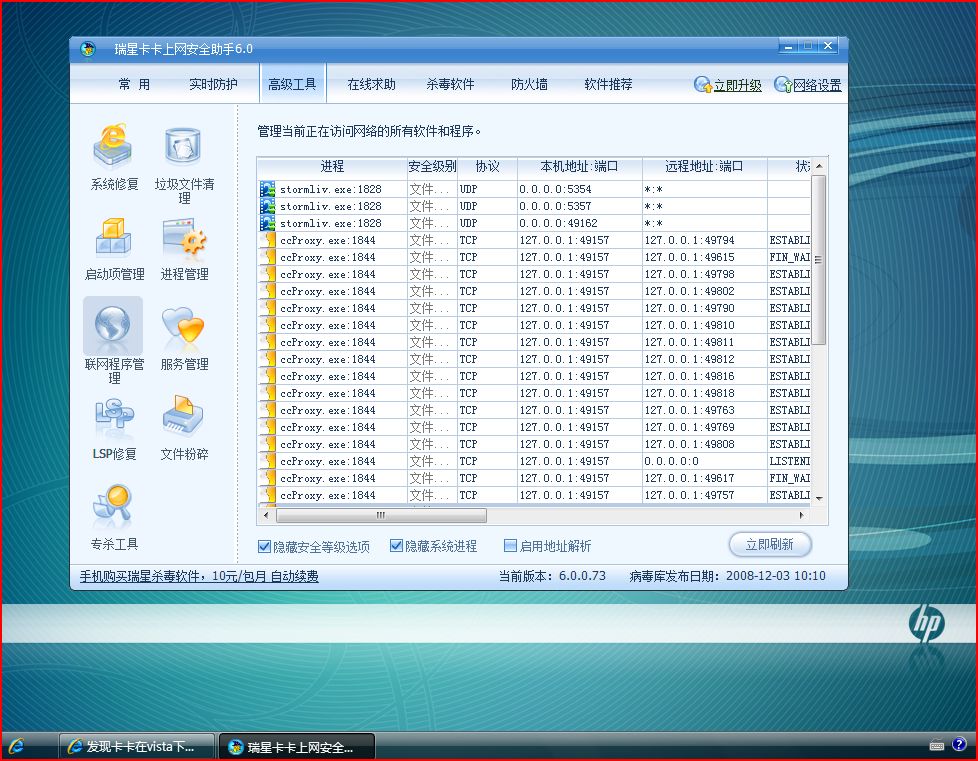Screen dimensions: 978x761
Task: Open the 进程管理 process manager
Action: pos(184,247)
